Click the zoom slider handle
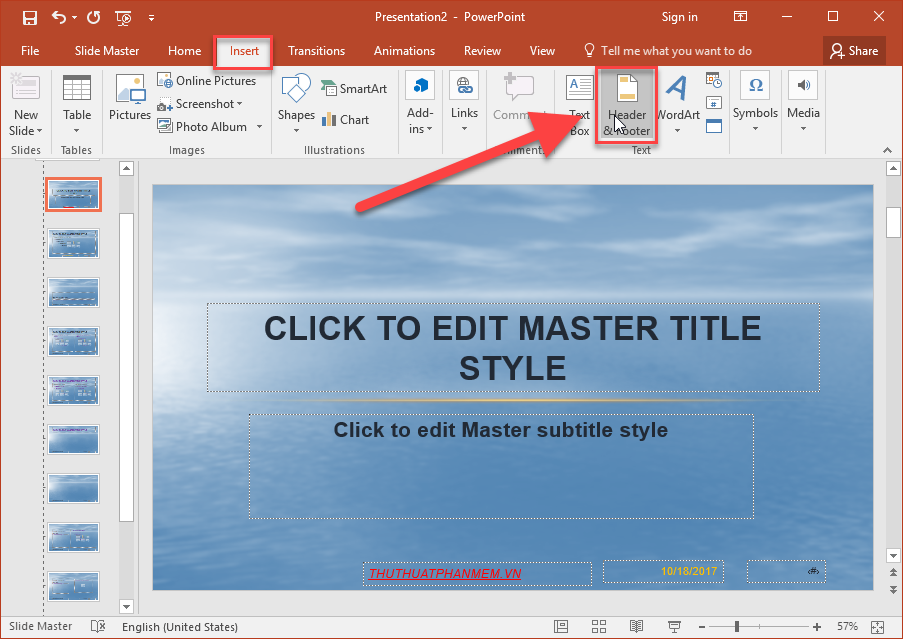Screen dimensions: 903x639 pos(737,626)
